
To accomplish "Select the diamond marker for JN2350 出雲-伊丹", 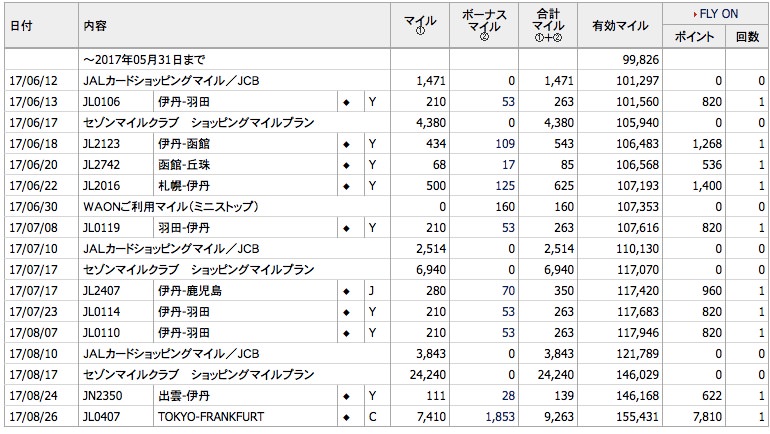I will (345, 396).
